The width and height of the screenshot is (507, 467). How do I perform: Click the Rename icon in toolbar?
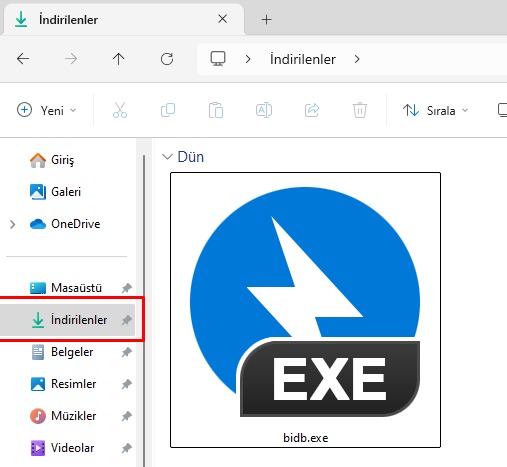[x=264, y=110]
